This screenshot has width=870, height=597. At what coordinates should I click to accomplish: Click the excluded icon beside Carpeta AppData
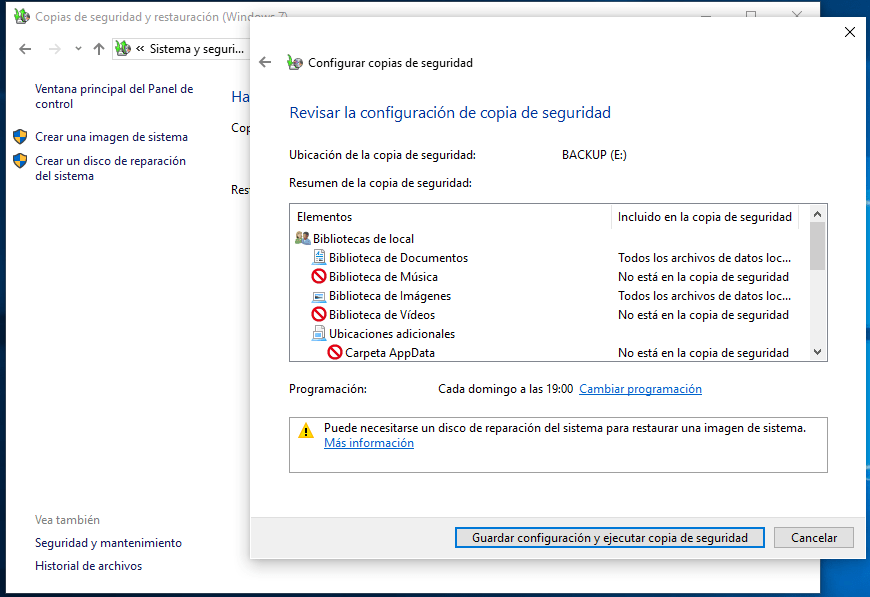tap(335, 353)
